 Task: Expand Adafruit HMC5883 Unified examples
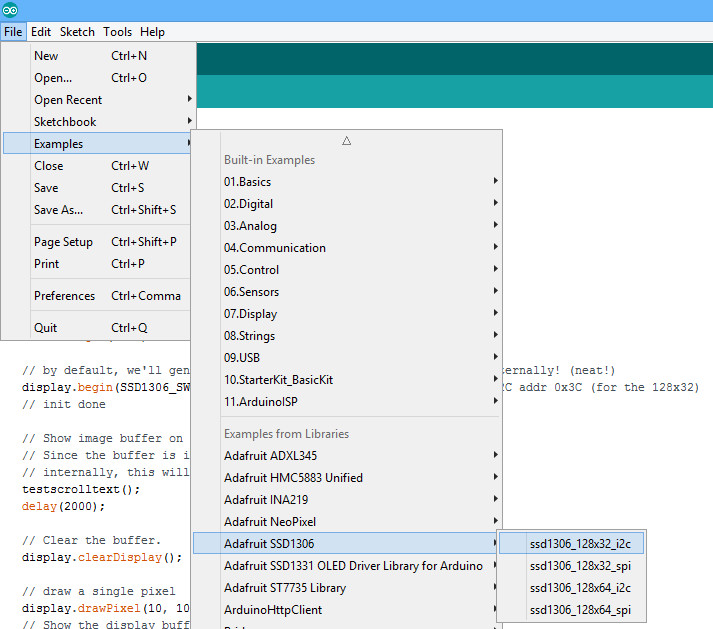(x=347, y=478)
